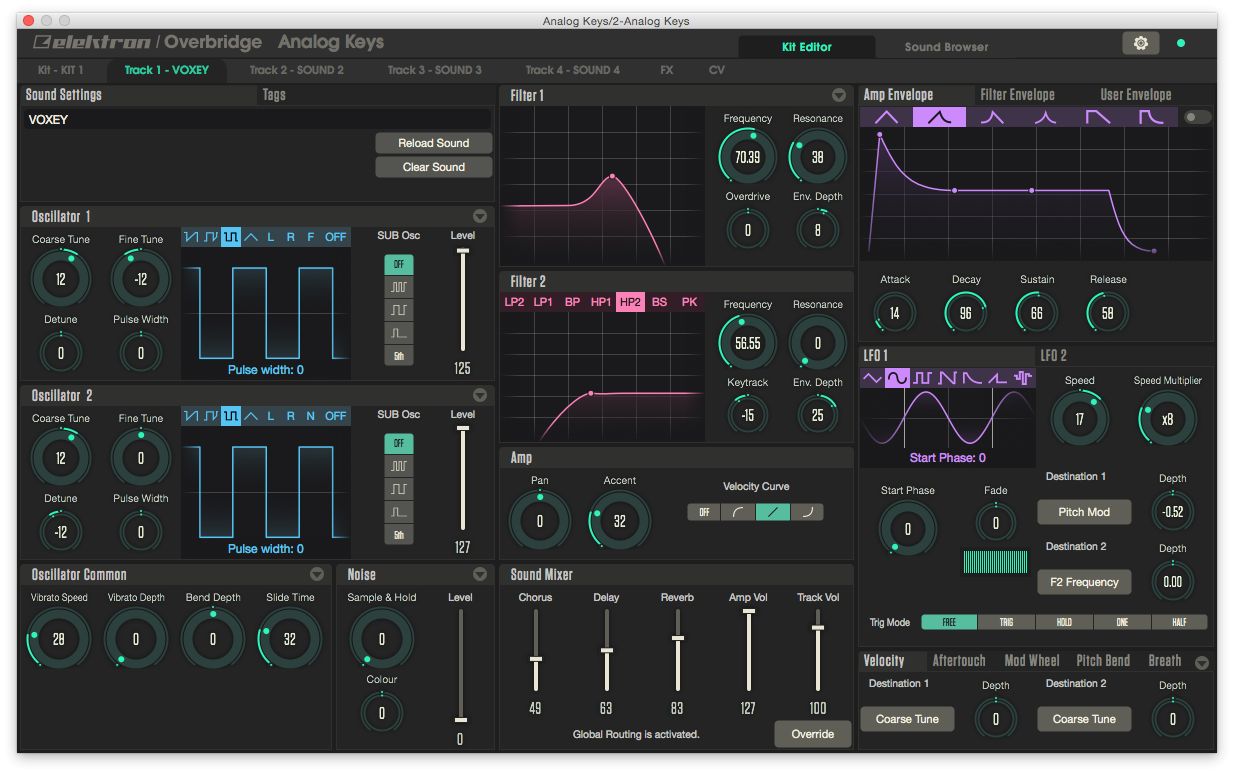Adjust the Chorus send slider
Viewport: 1234px width, 774px height.
(x=536, y=650)
